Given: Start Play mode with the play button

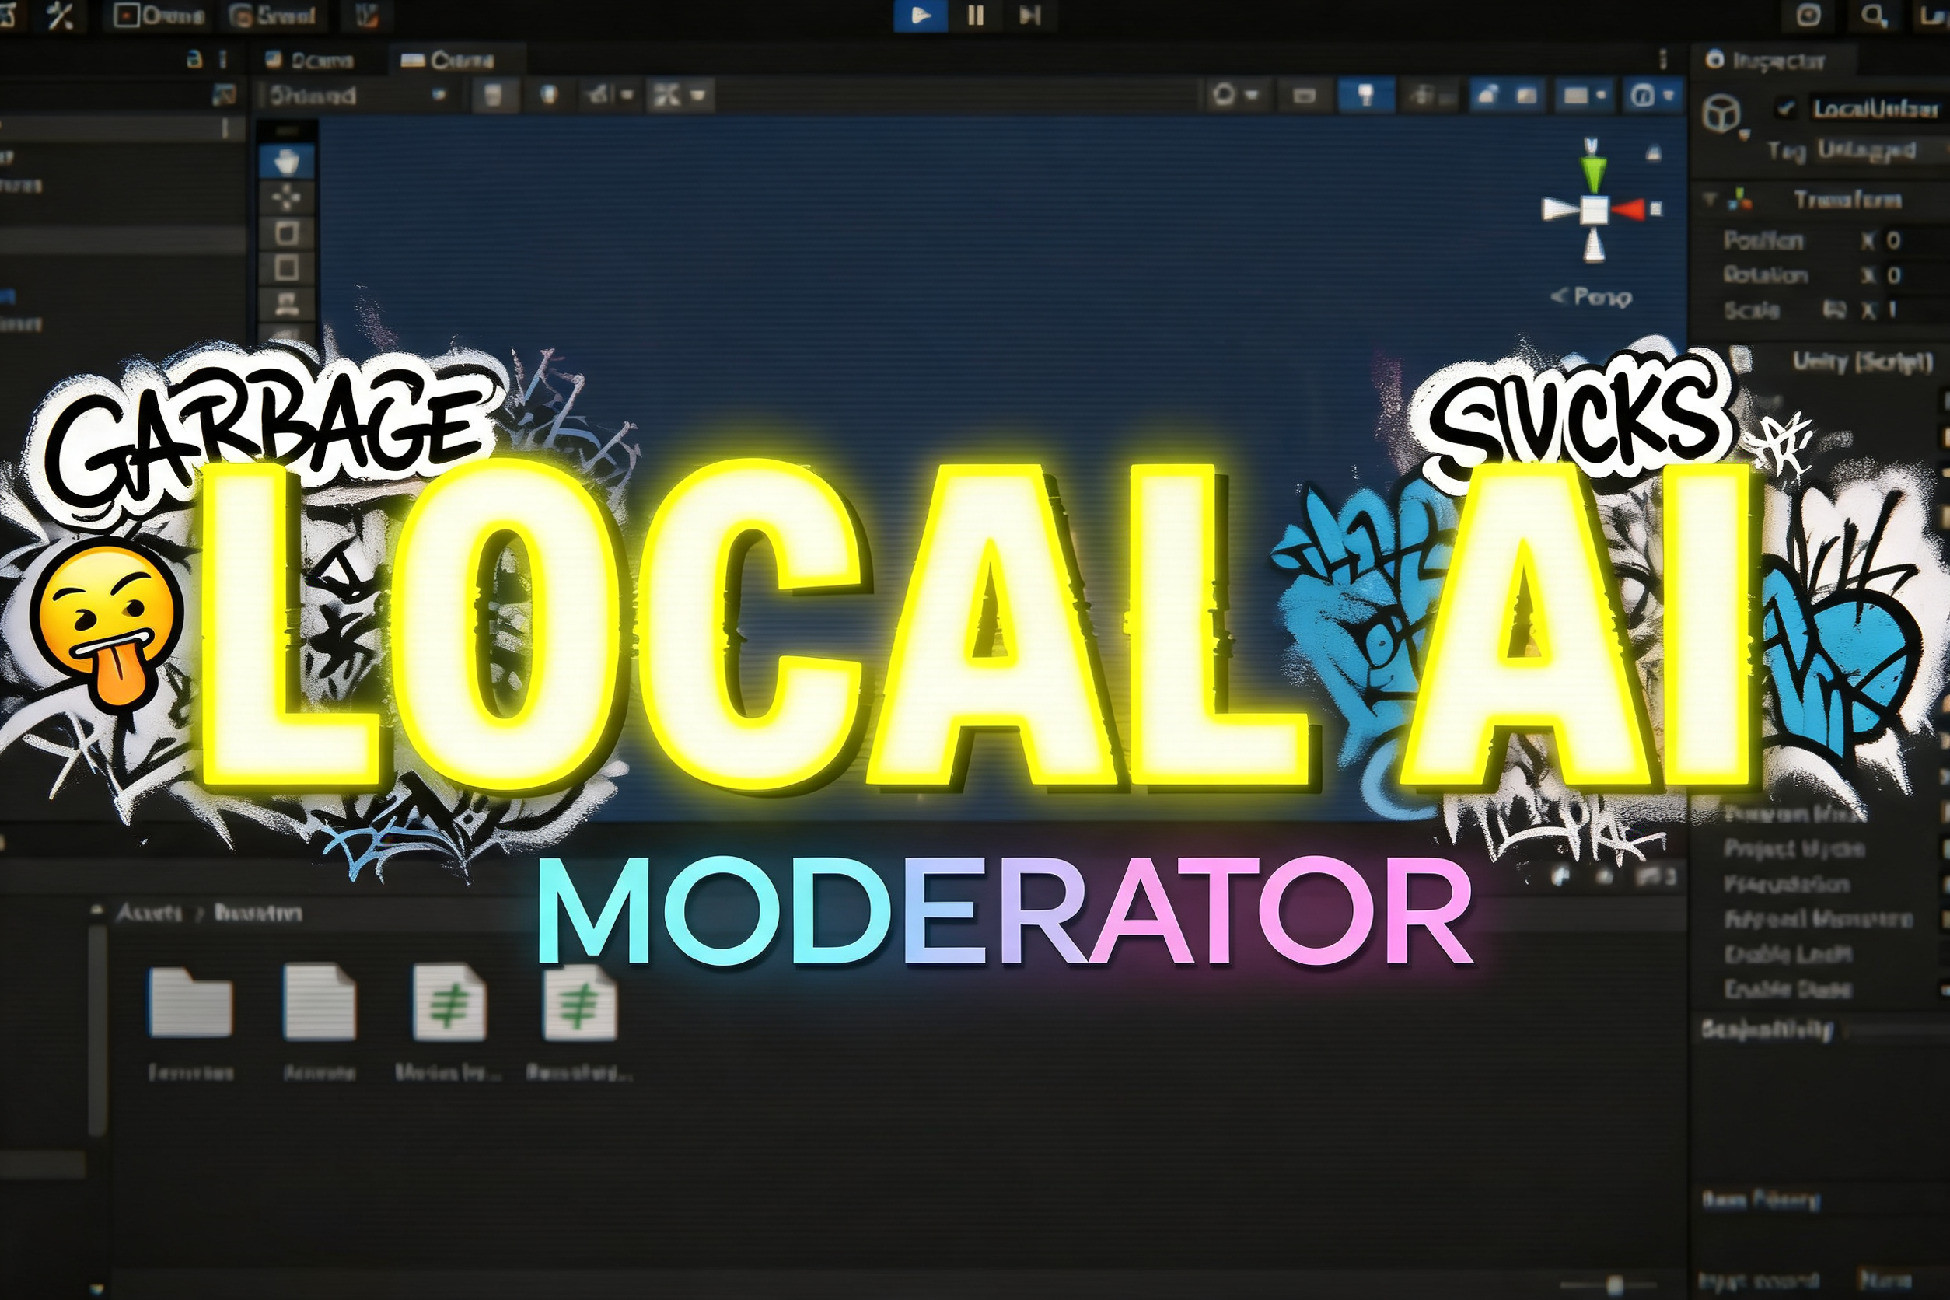Looking at the screenshot, I should click(921, 16).
